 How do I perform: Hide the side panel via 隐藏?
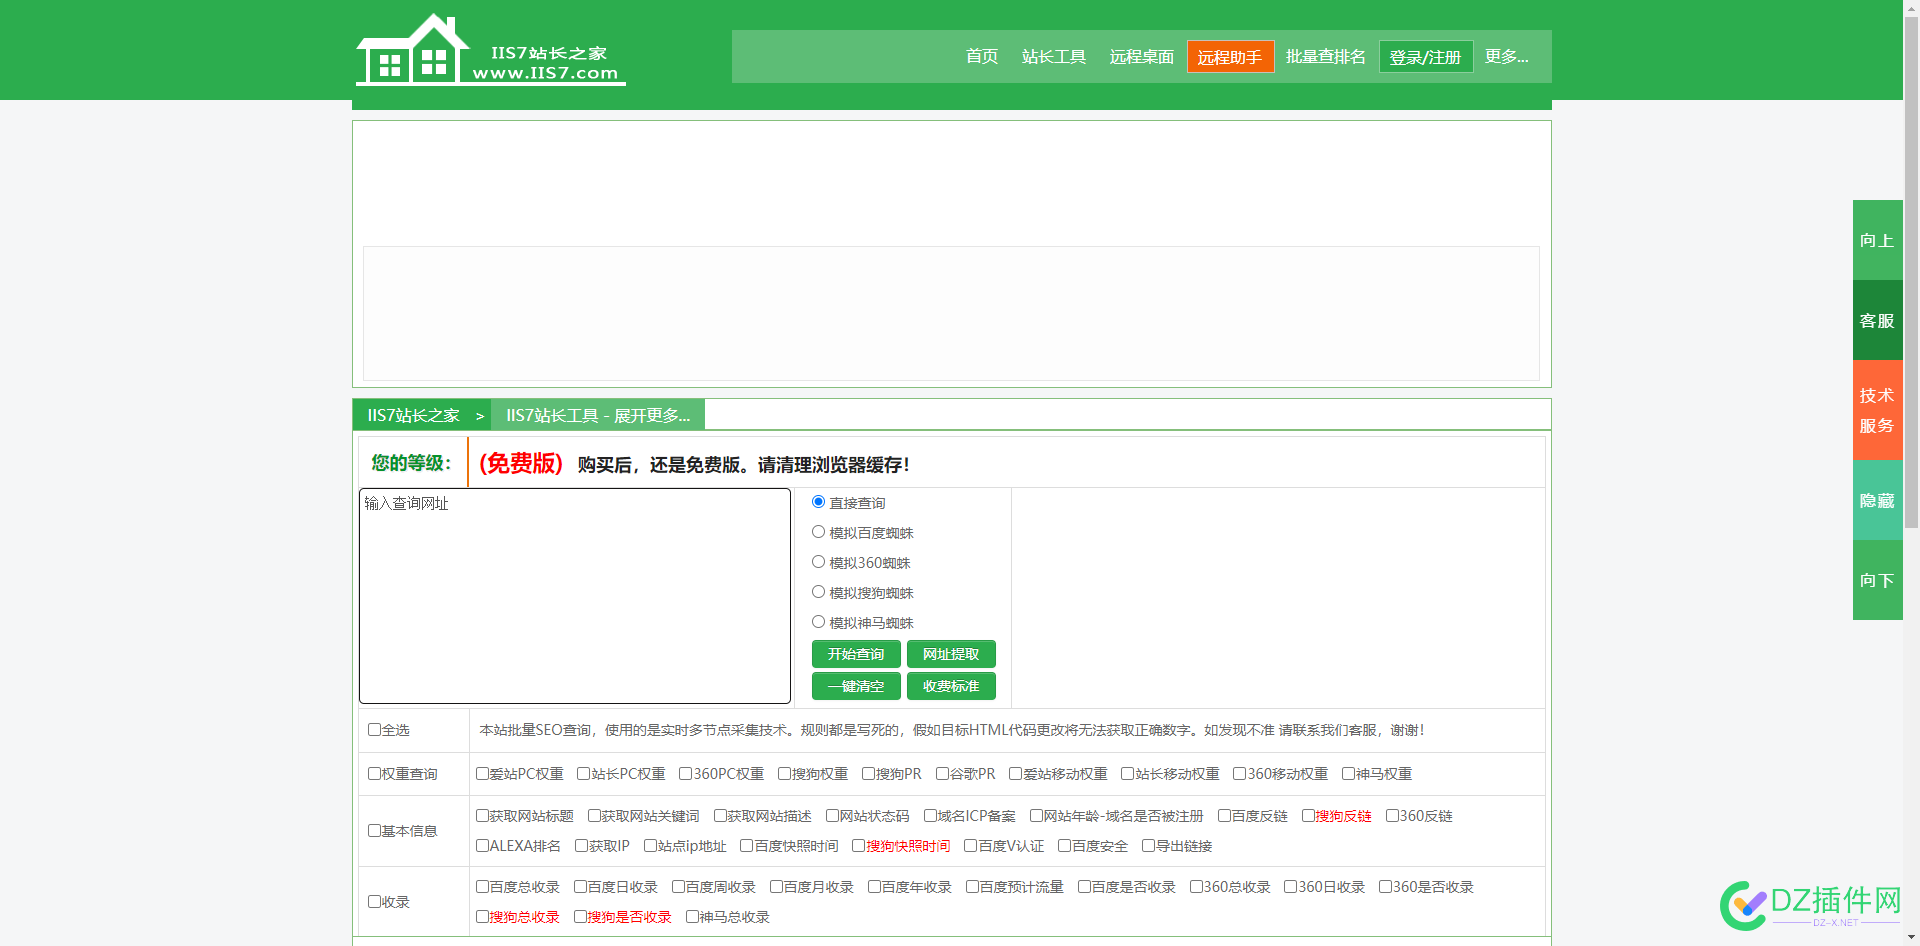point(1877,500)
